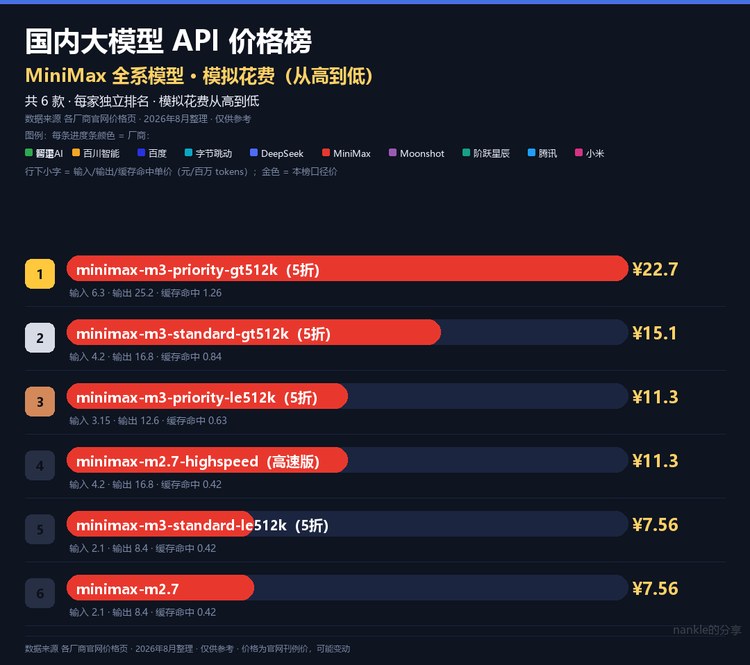Screen dimensions: 750x665
Task: Click the minimax-m2.7-highspeed red bar
Action: (x=207, y=460)
